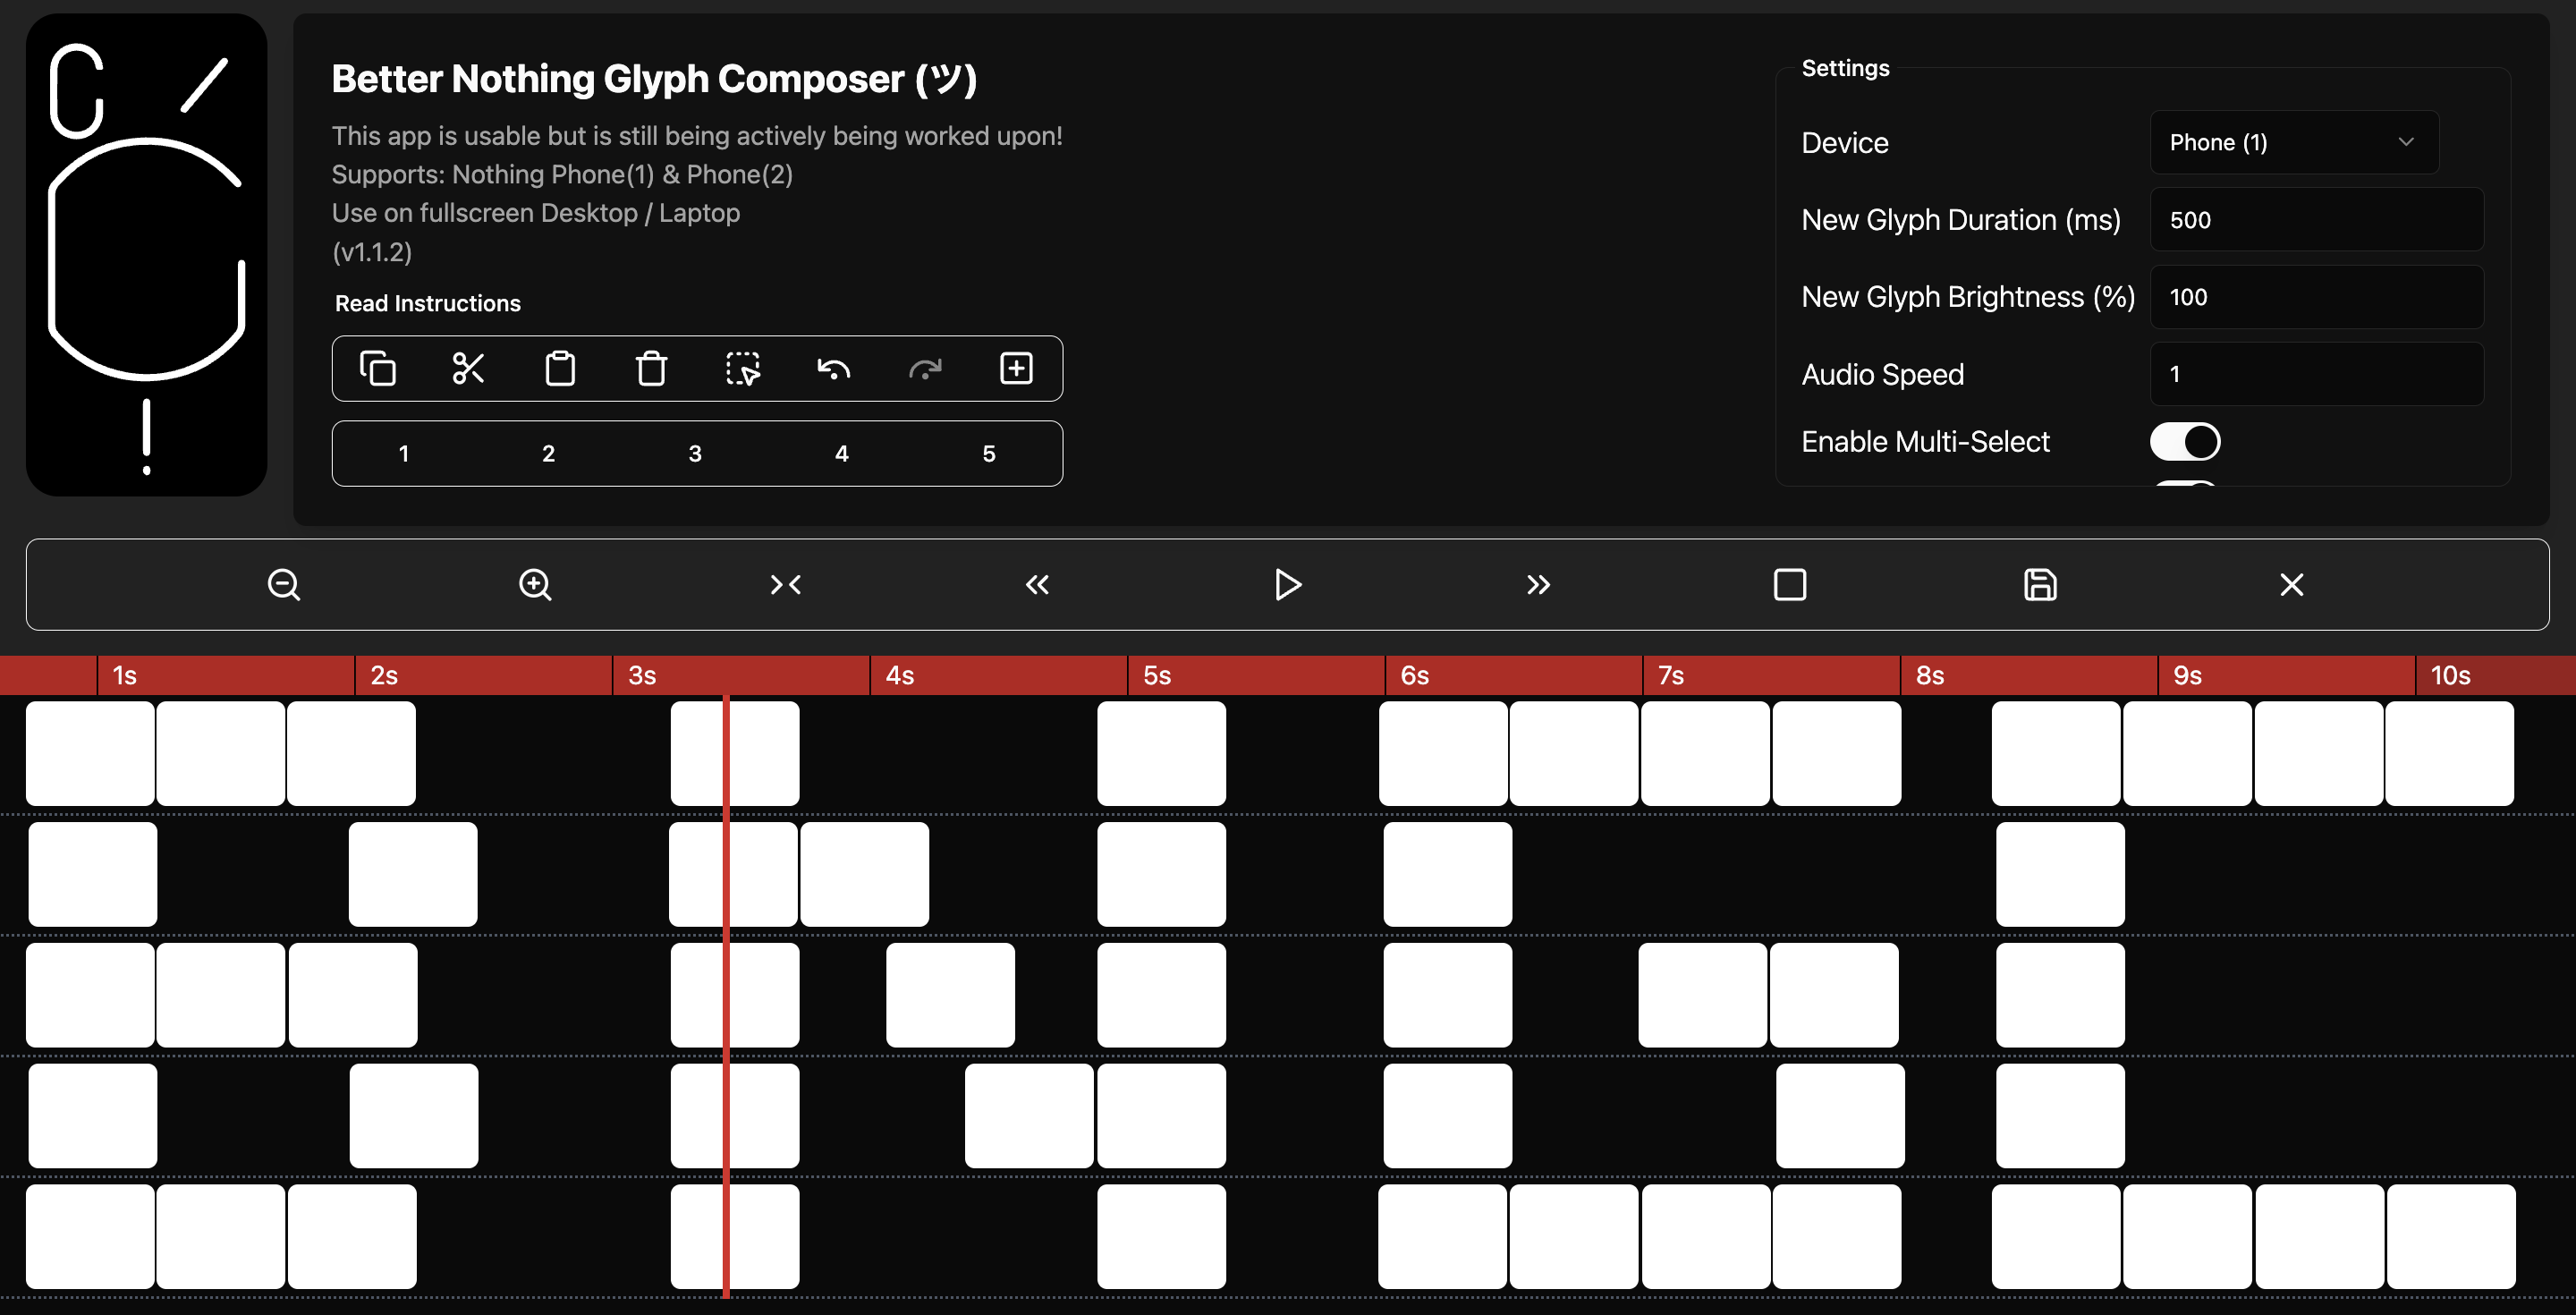Click the clipboard paste icon
The image size is (2576, 1315).
click(560, 368)
